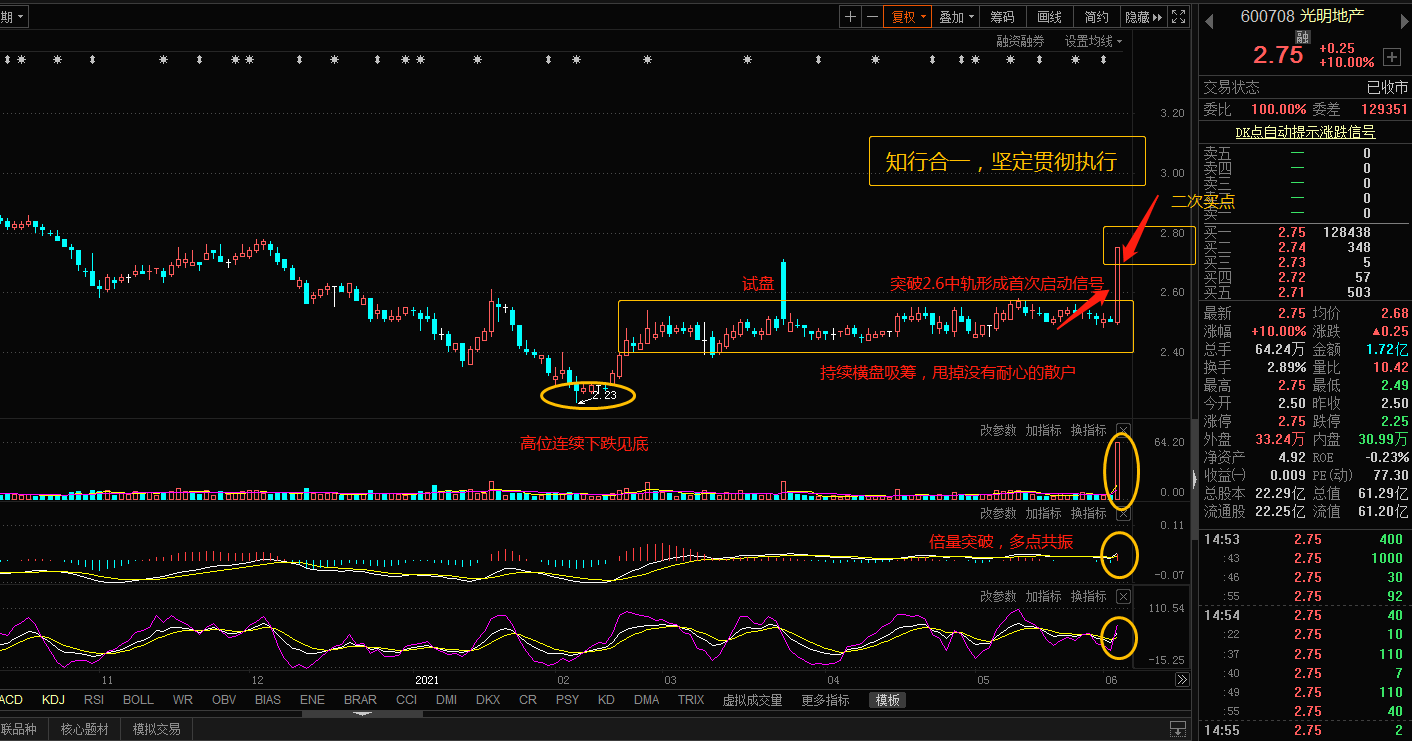This screenshot has height=741, width=1412.
Task: Click the download icon at bottom right
Action: (1179, 729)
